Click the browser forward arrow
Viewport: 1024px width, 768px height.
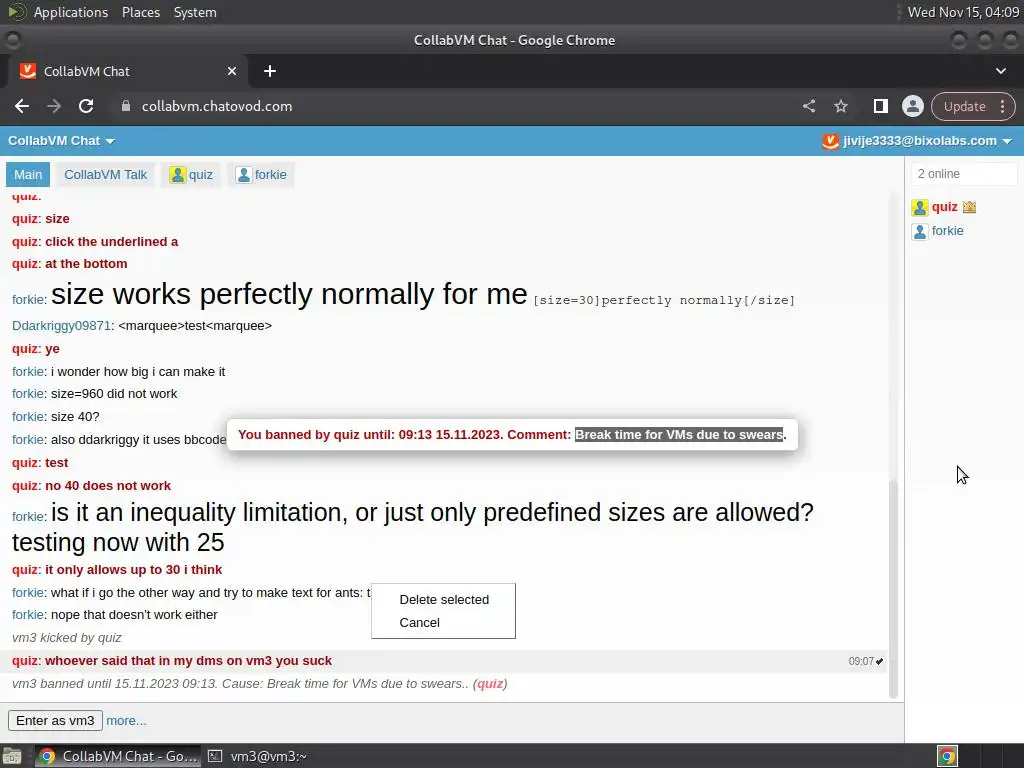point(54,106)
